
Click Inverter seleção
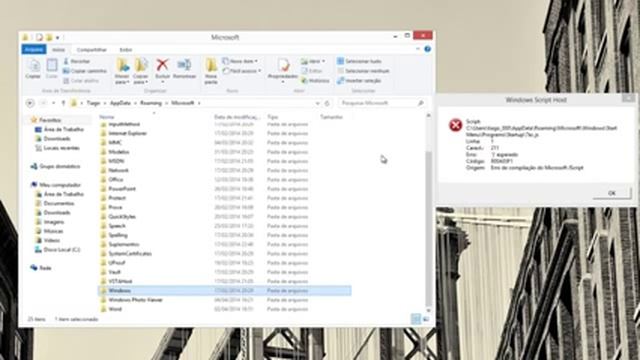tap(359, 81)
